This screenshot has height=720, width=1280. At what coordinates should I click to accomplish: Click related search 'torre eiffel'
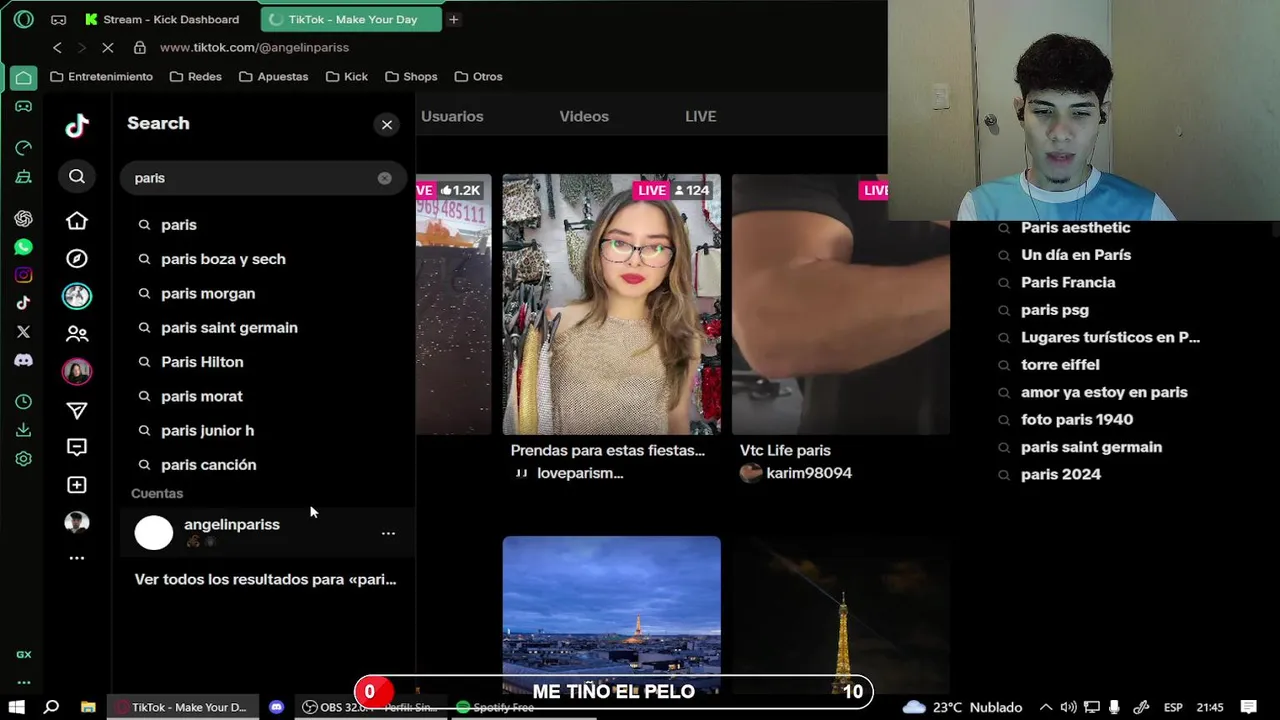[1060, 365]
